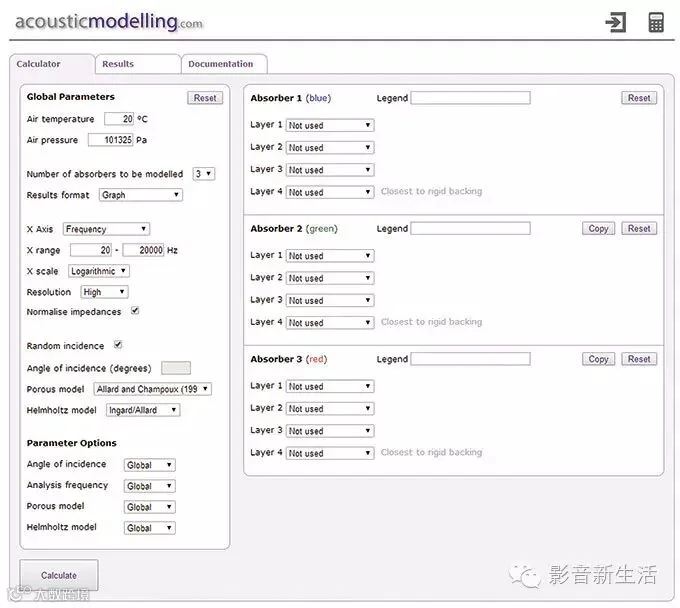Click the Calculate button

(59, 575)
